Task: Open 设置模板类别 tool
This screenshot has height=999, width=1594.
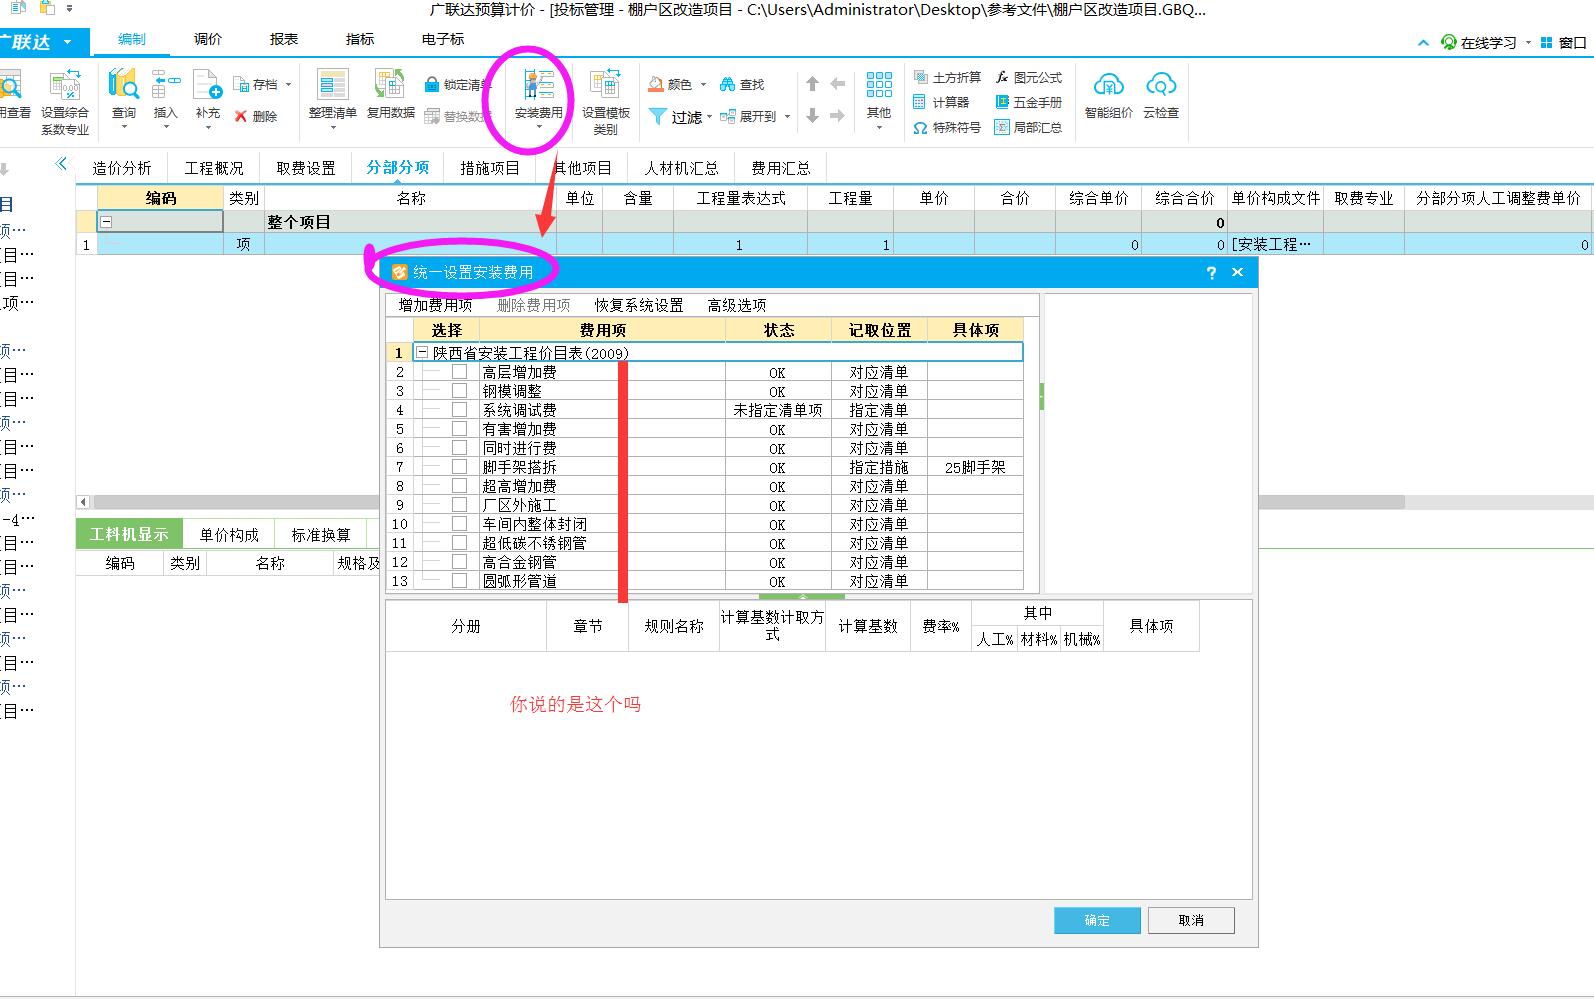Action: 606,100
